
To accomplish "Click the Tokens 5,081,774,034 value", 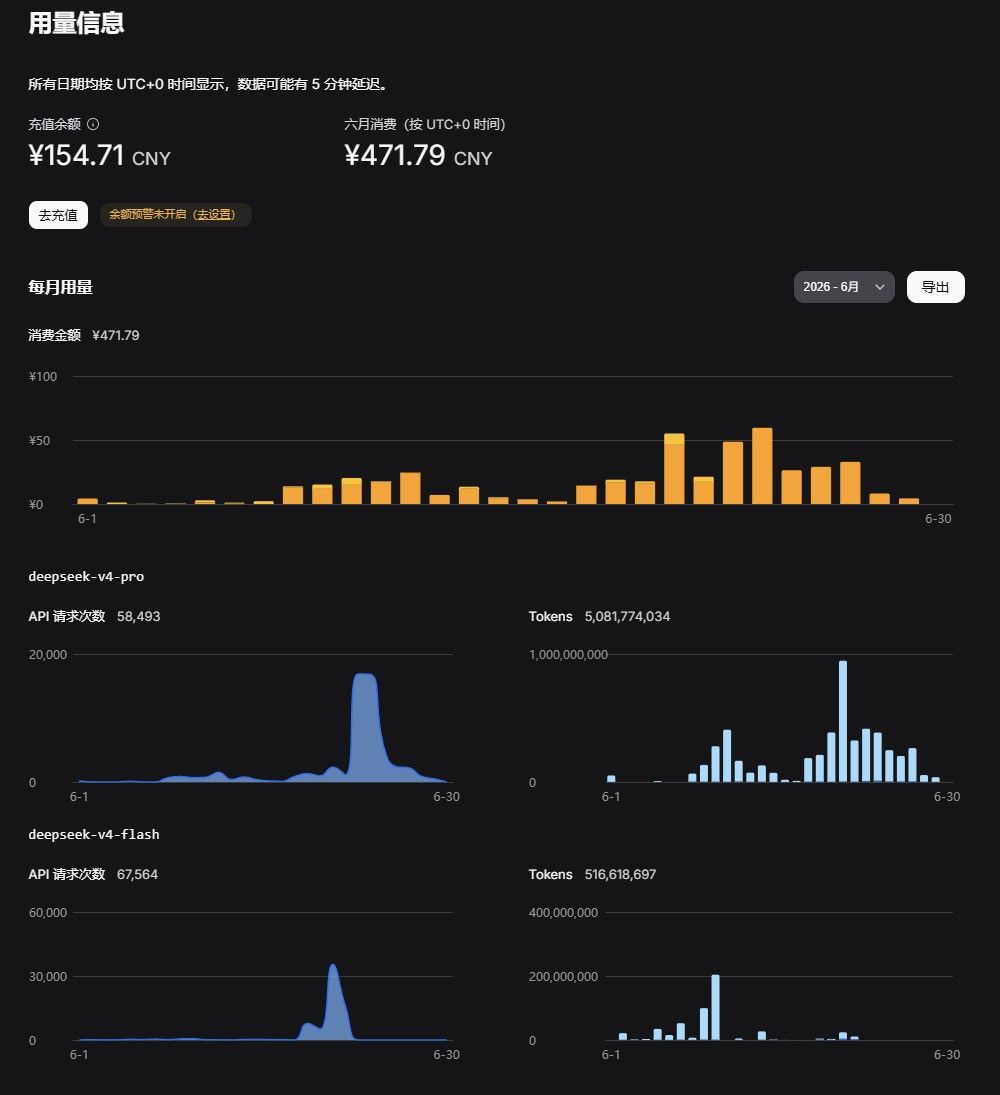I will [x=627, y=617].
